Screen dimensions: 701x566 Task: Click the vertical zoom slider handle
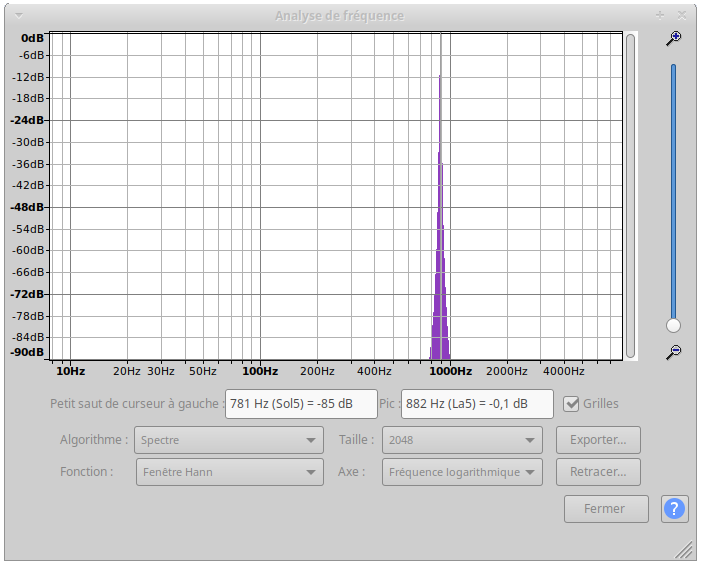coord(673,325)
